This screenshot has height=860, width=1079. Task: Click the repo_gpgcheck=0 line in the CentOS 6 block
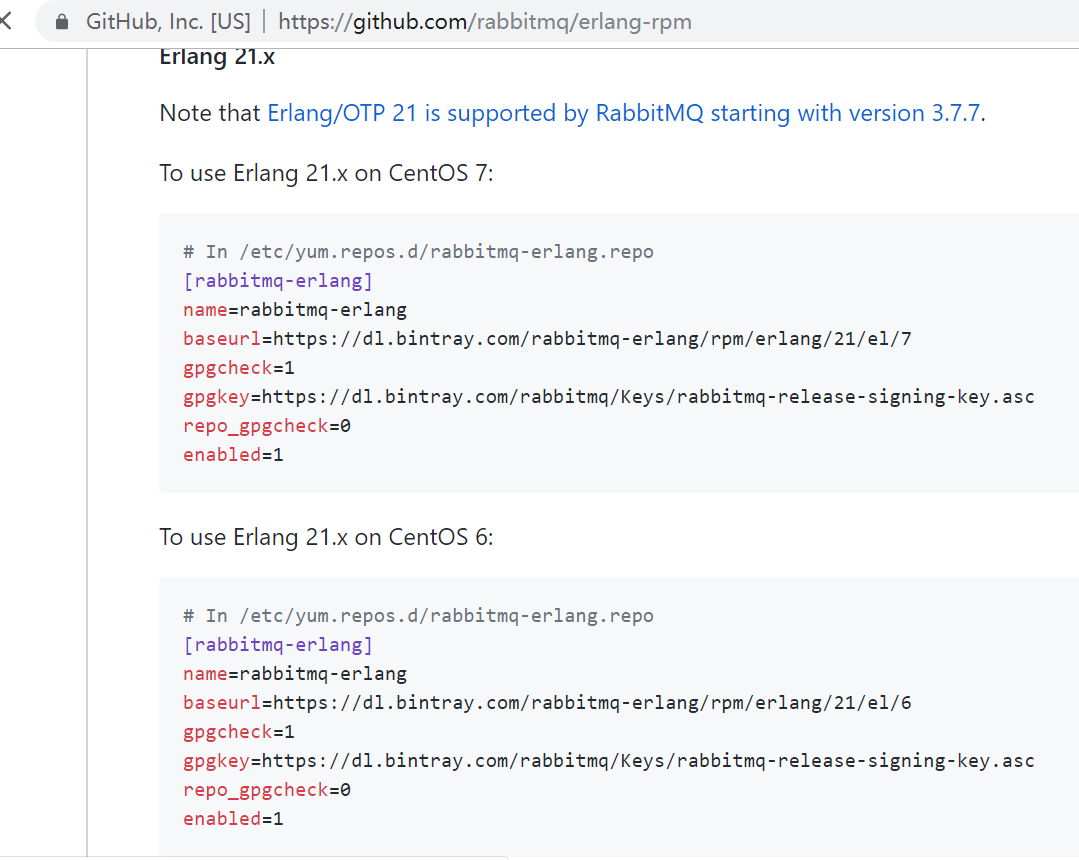(x=267, y=790)
